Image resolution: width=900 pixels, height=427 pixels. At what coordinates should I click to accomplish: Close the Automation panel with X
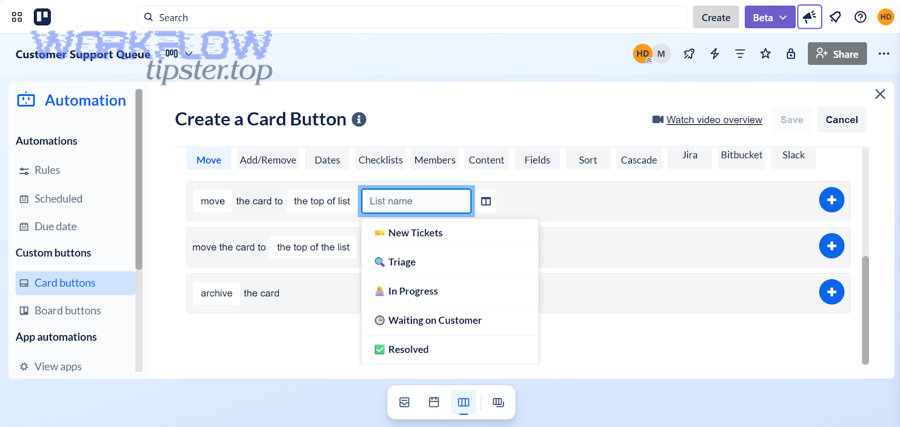click(880, 94)
